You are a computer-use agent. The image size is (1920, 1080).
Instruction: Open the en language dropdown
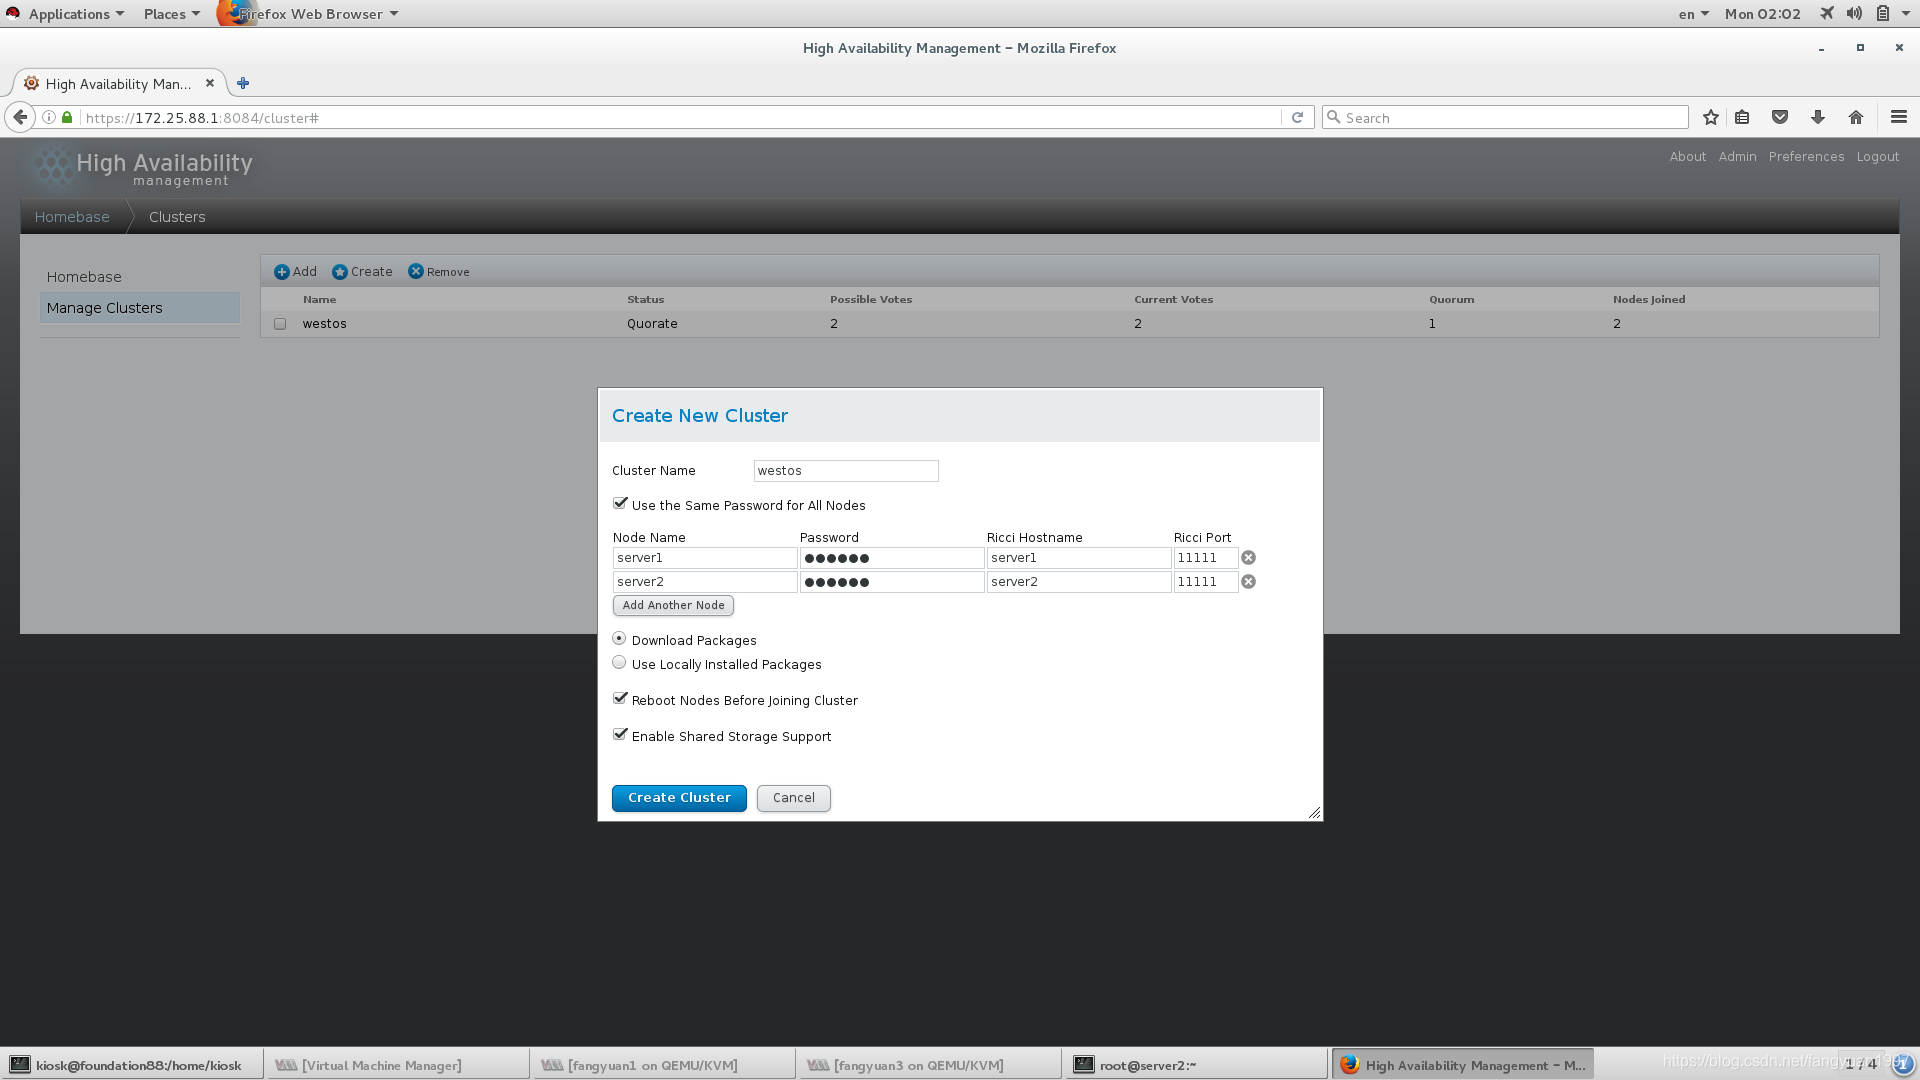(1693, 14)
